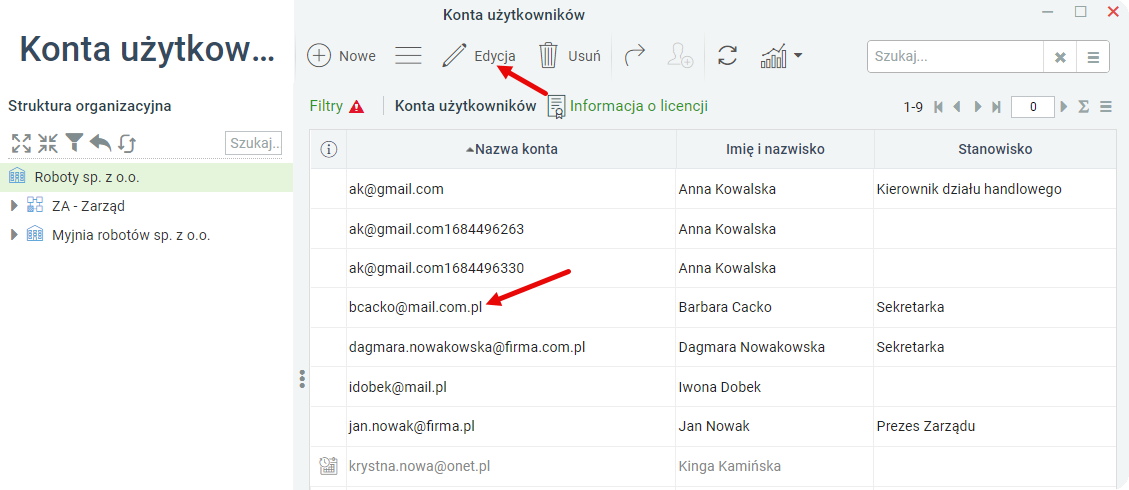The width and height of the screenshot is (1129, 490).
Task: Select bcacko@mail.com.pl account
Action: pos(415,307)
